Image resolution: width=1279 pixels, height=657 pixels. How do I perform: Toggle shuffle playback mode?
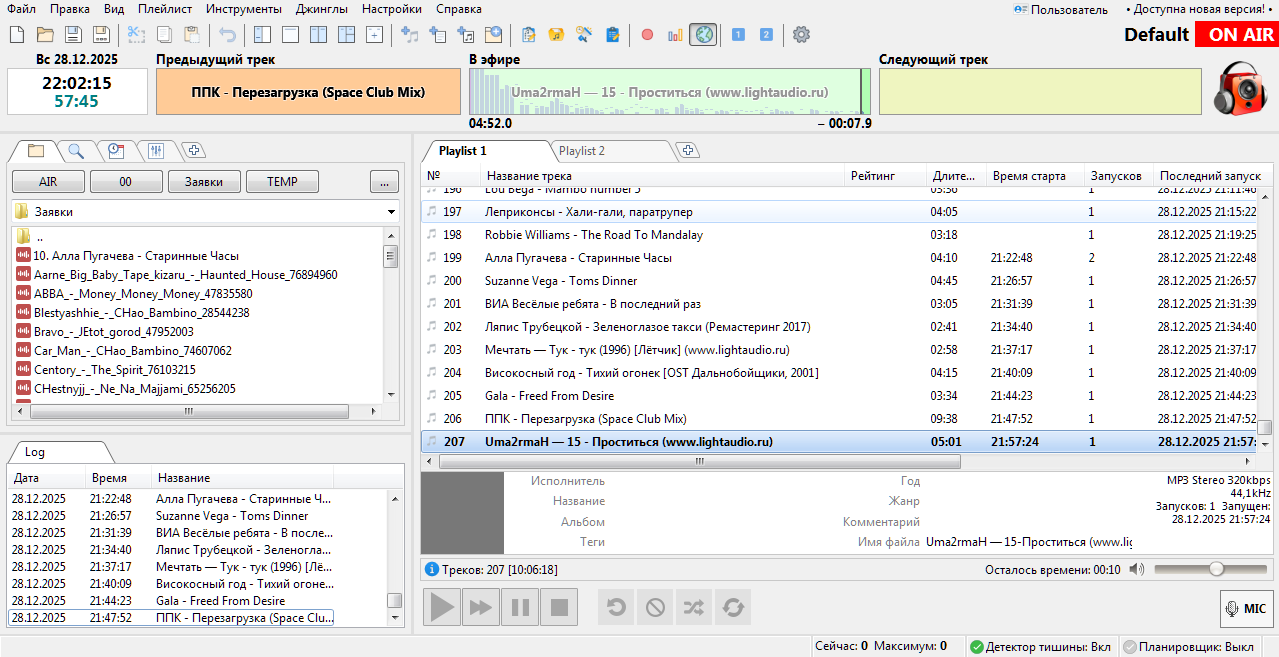pyautogui.click(x=692, y=607)
